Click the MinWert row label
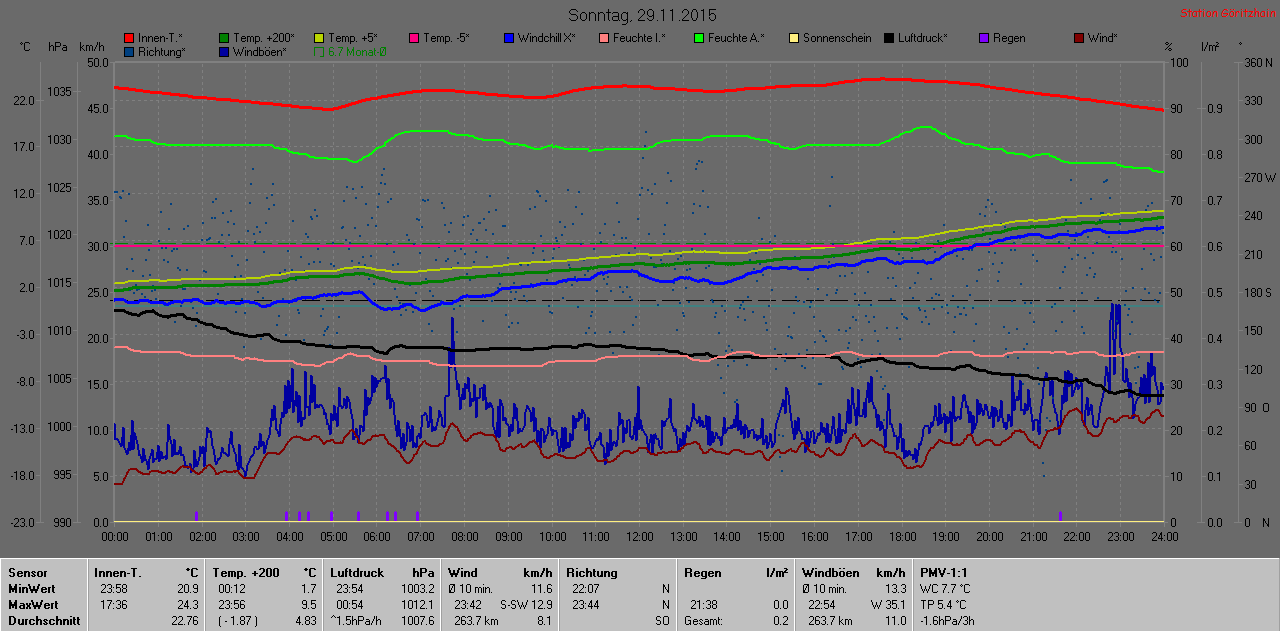The image size is (1280, 631). tap(31, 589)
